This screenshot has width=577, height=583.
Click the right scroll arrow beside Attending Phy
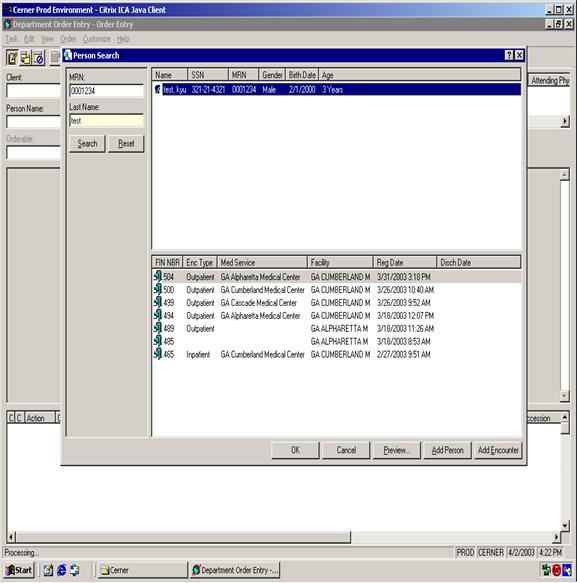pos(565,121)
